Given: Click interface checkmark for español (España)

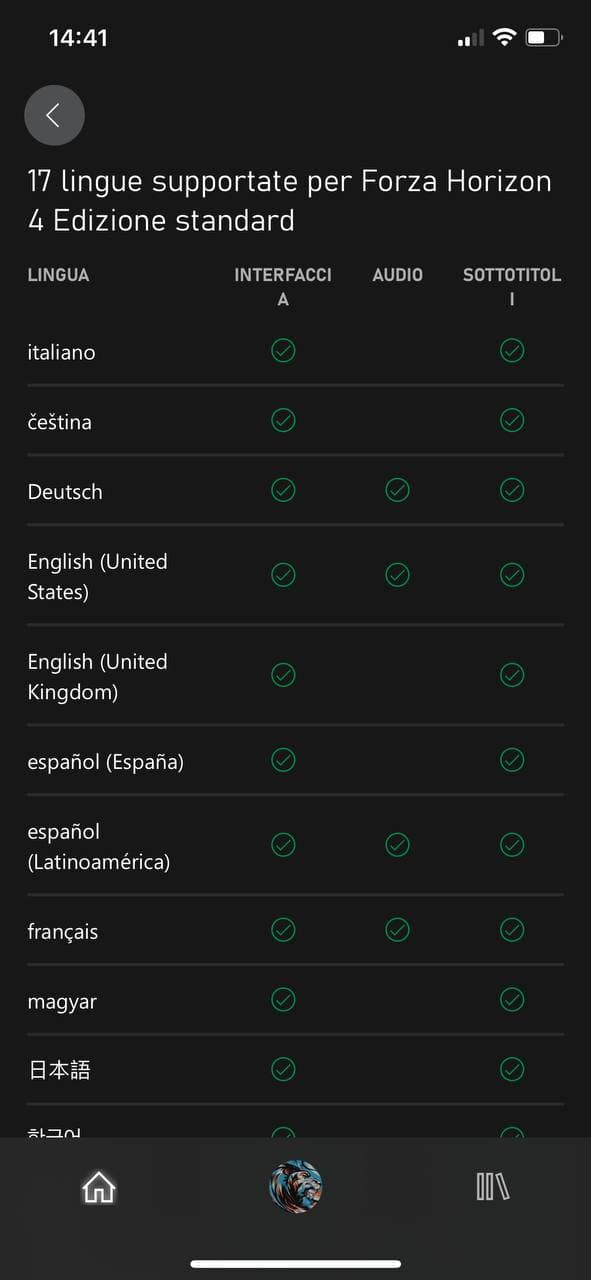Looking at the screenshot, I should pyautogui.click(x=283, y=760).
